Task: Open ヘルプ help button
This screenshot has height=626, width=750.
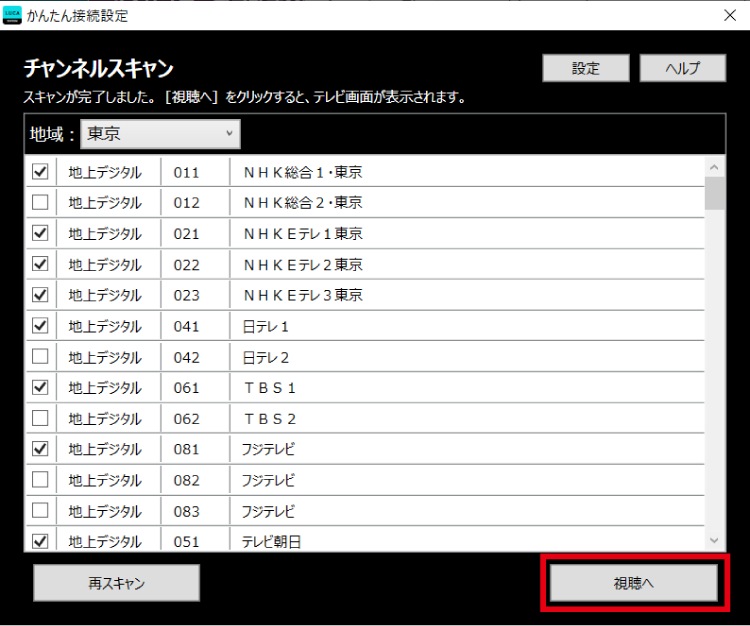Action: click(683, 68)
